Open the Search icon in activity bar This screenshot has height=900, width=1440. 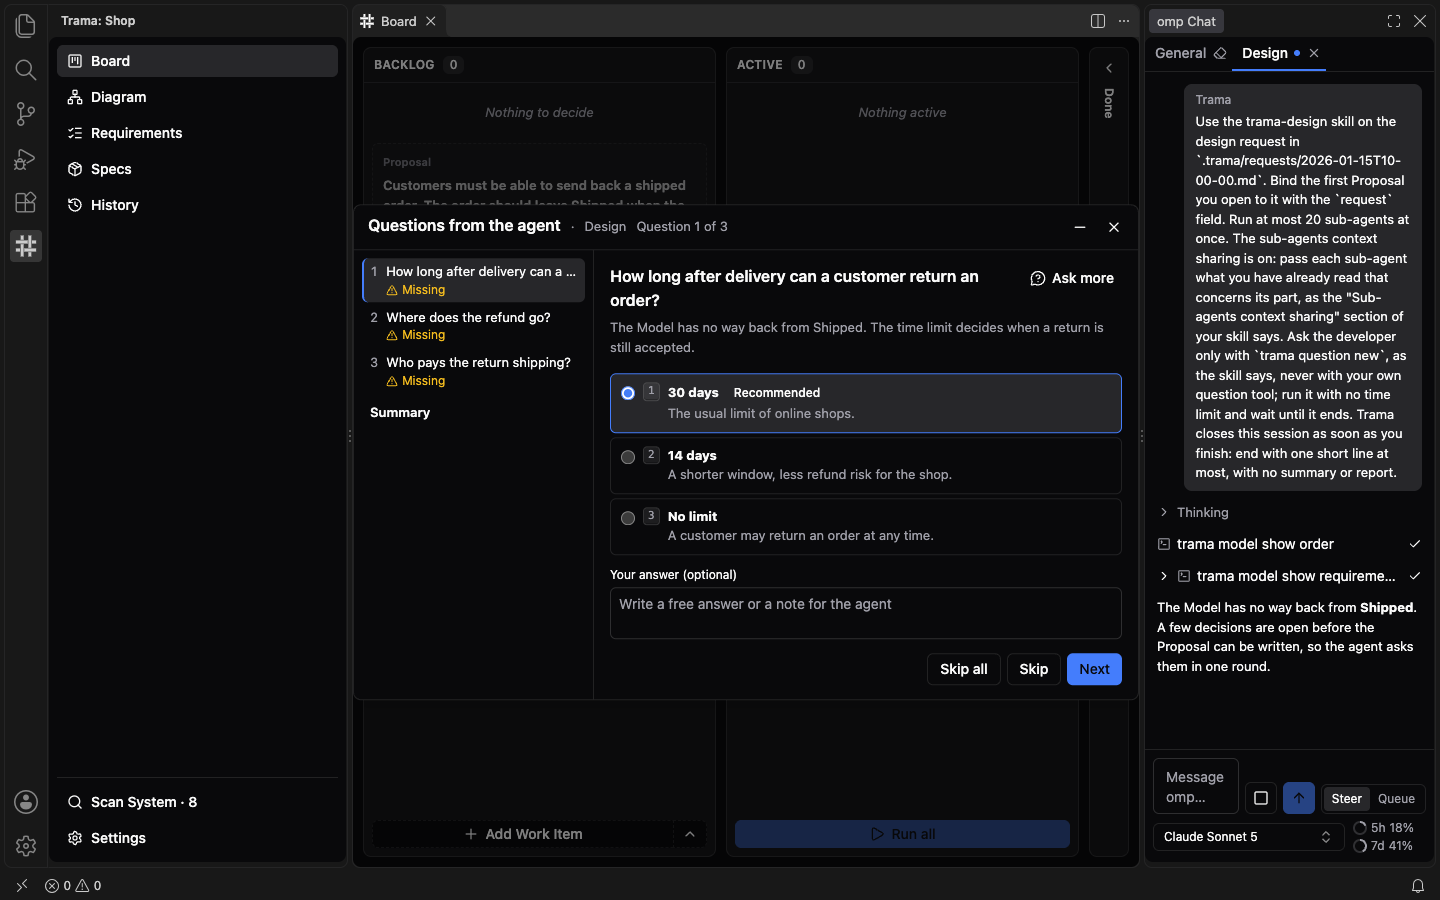tap(26, 69)
